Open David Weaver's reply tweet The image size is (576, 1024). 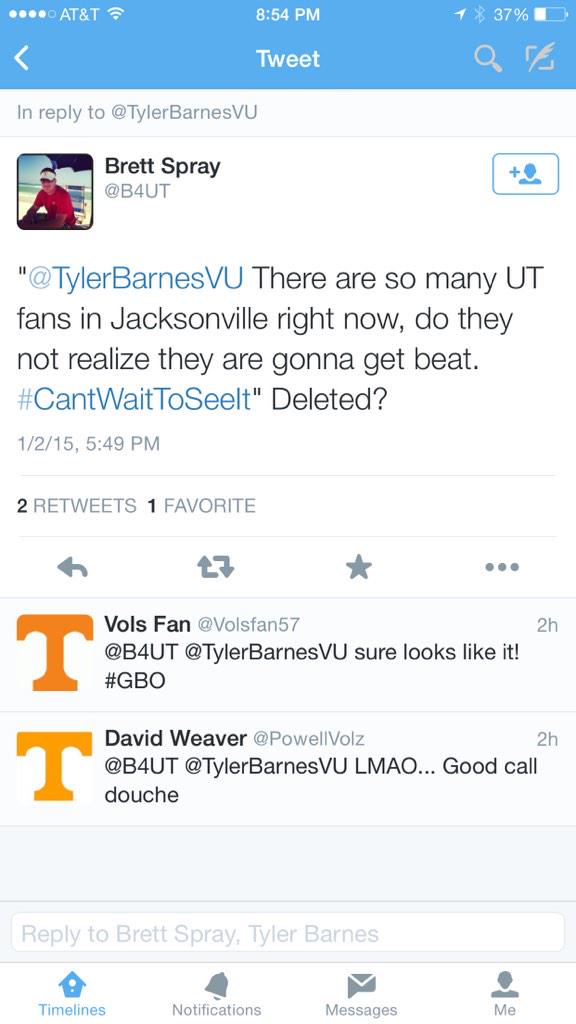(x=288, y=769)
